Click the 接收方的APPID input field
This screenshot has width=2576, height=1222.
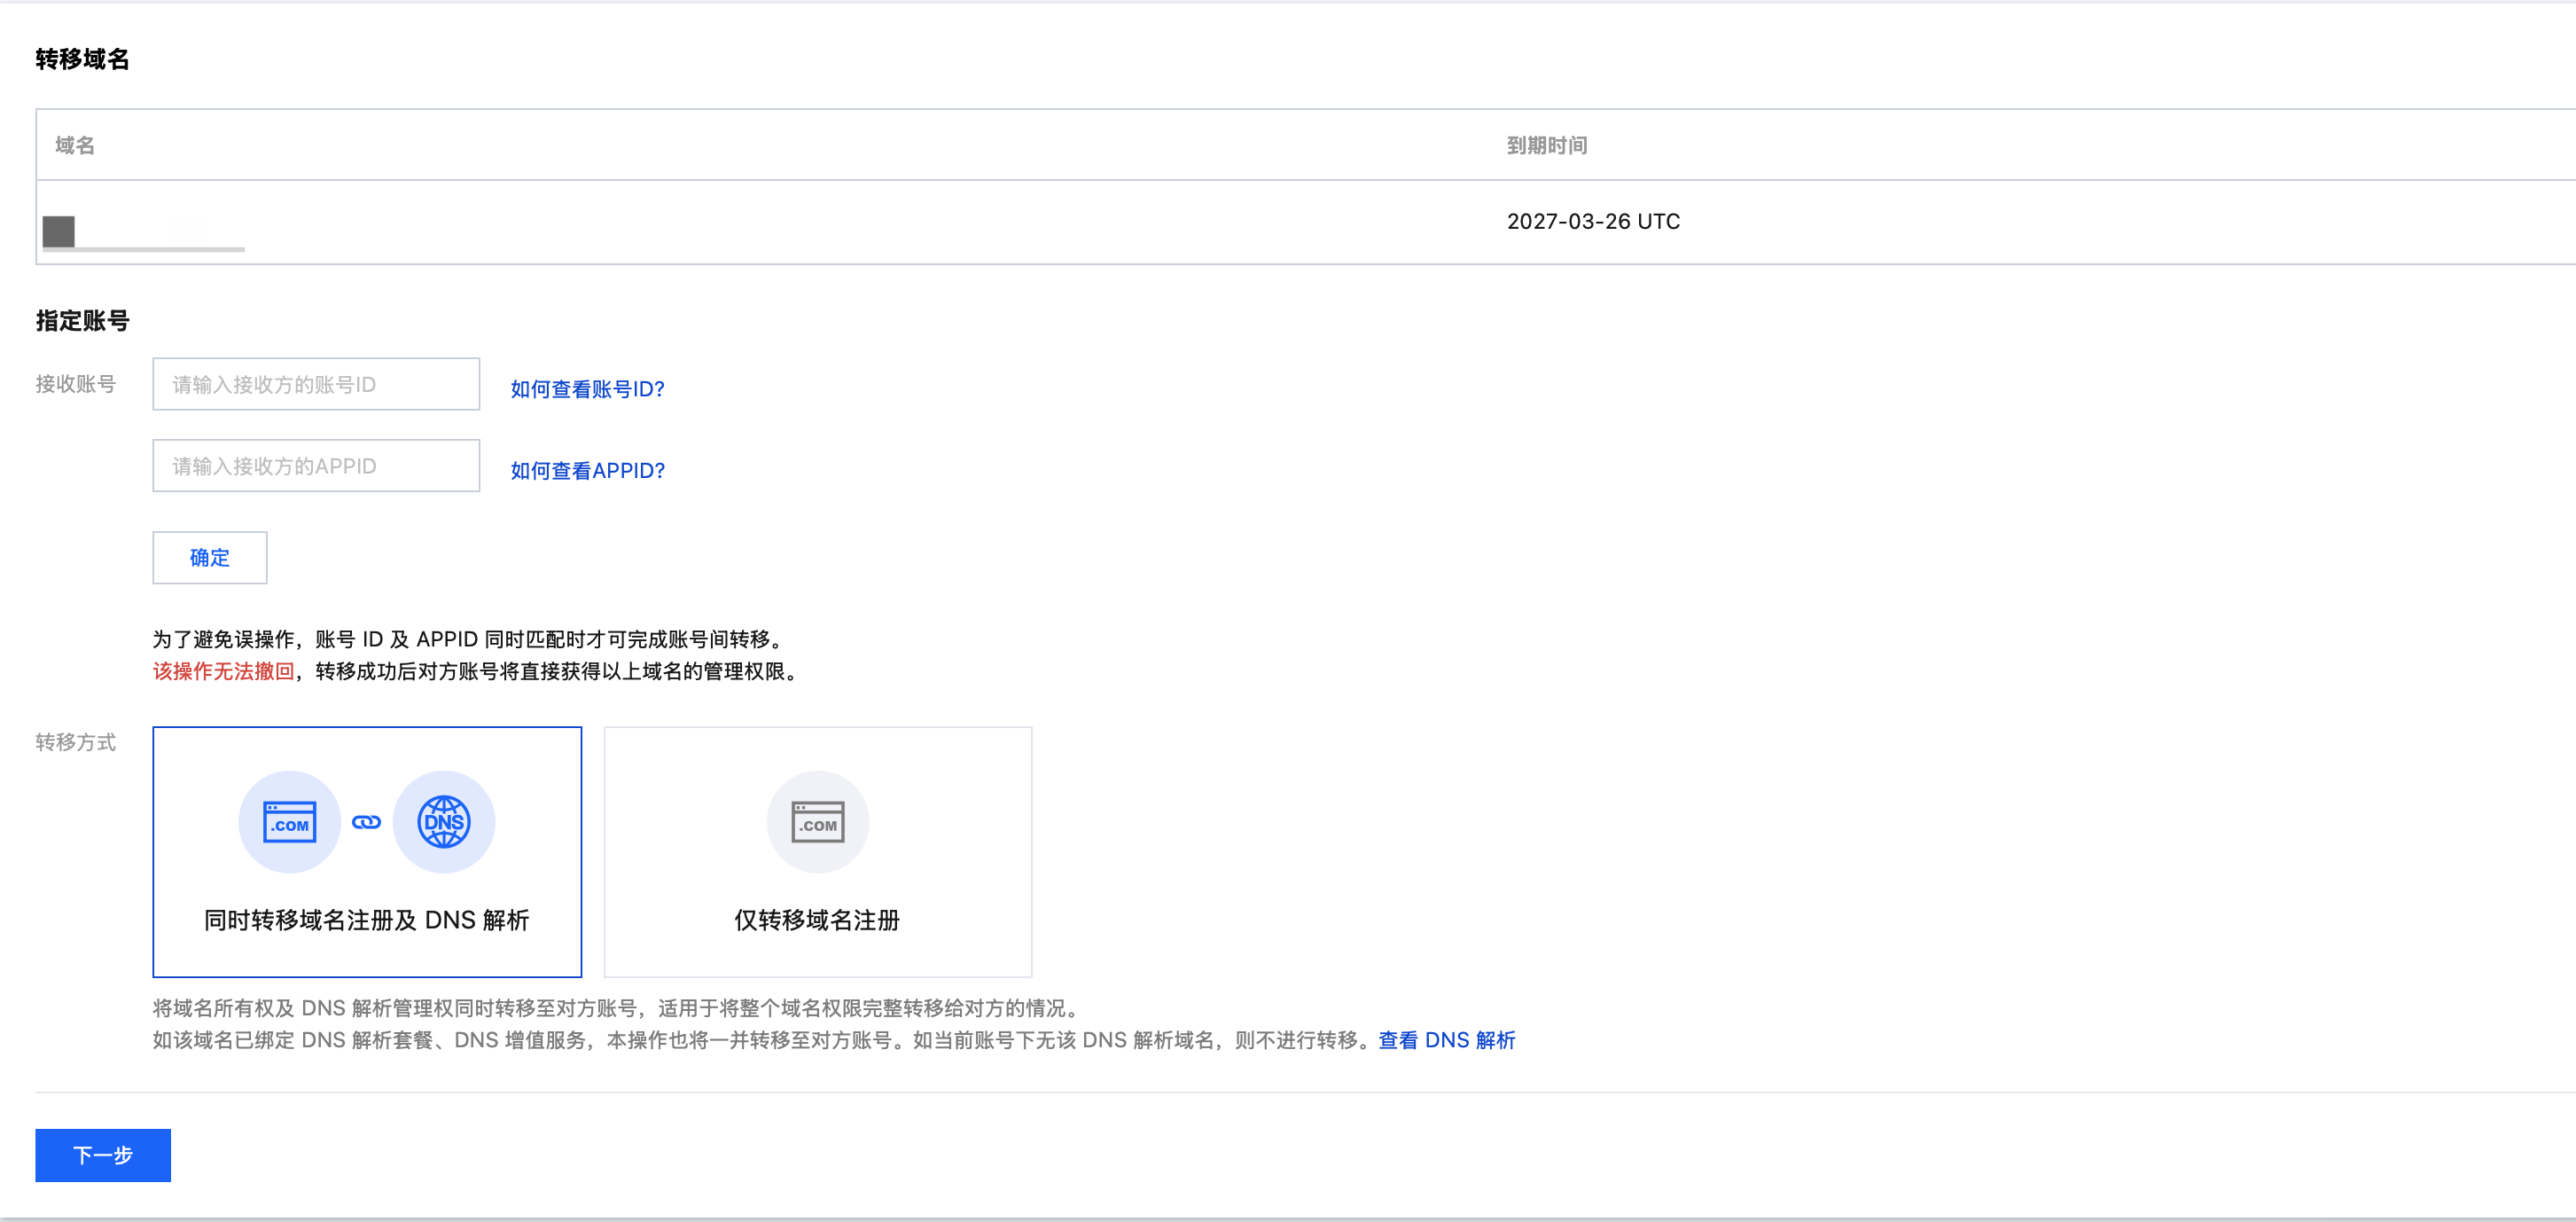(316, 466)
